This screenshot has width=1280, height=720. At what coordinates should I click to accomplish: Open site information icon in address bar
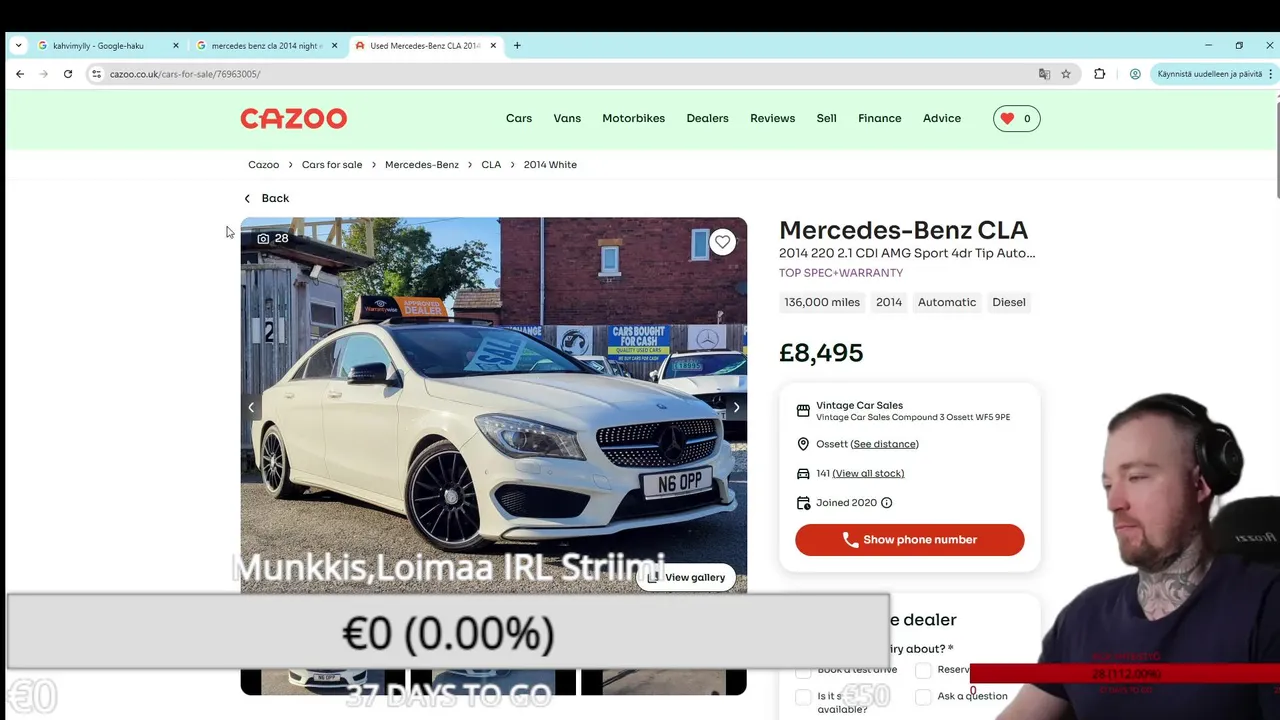click(x=96, y=74)
